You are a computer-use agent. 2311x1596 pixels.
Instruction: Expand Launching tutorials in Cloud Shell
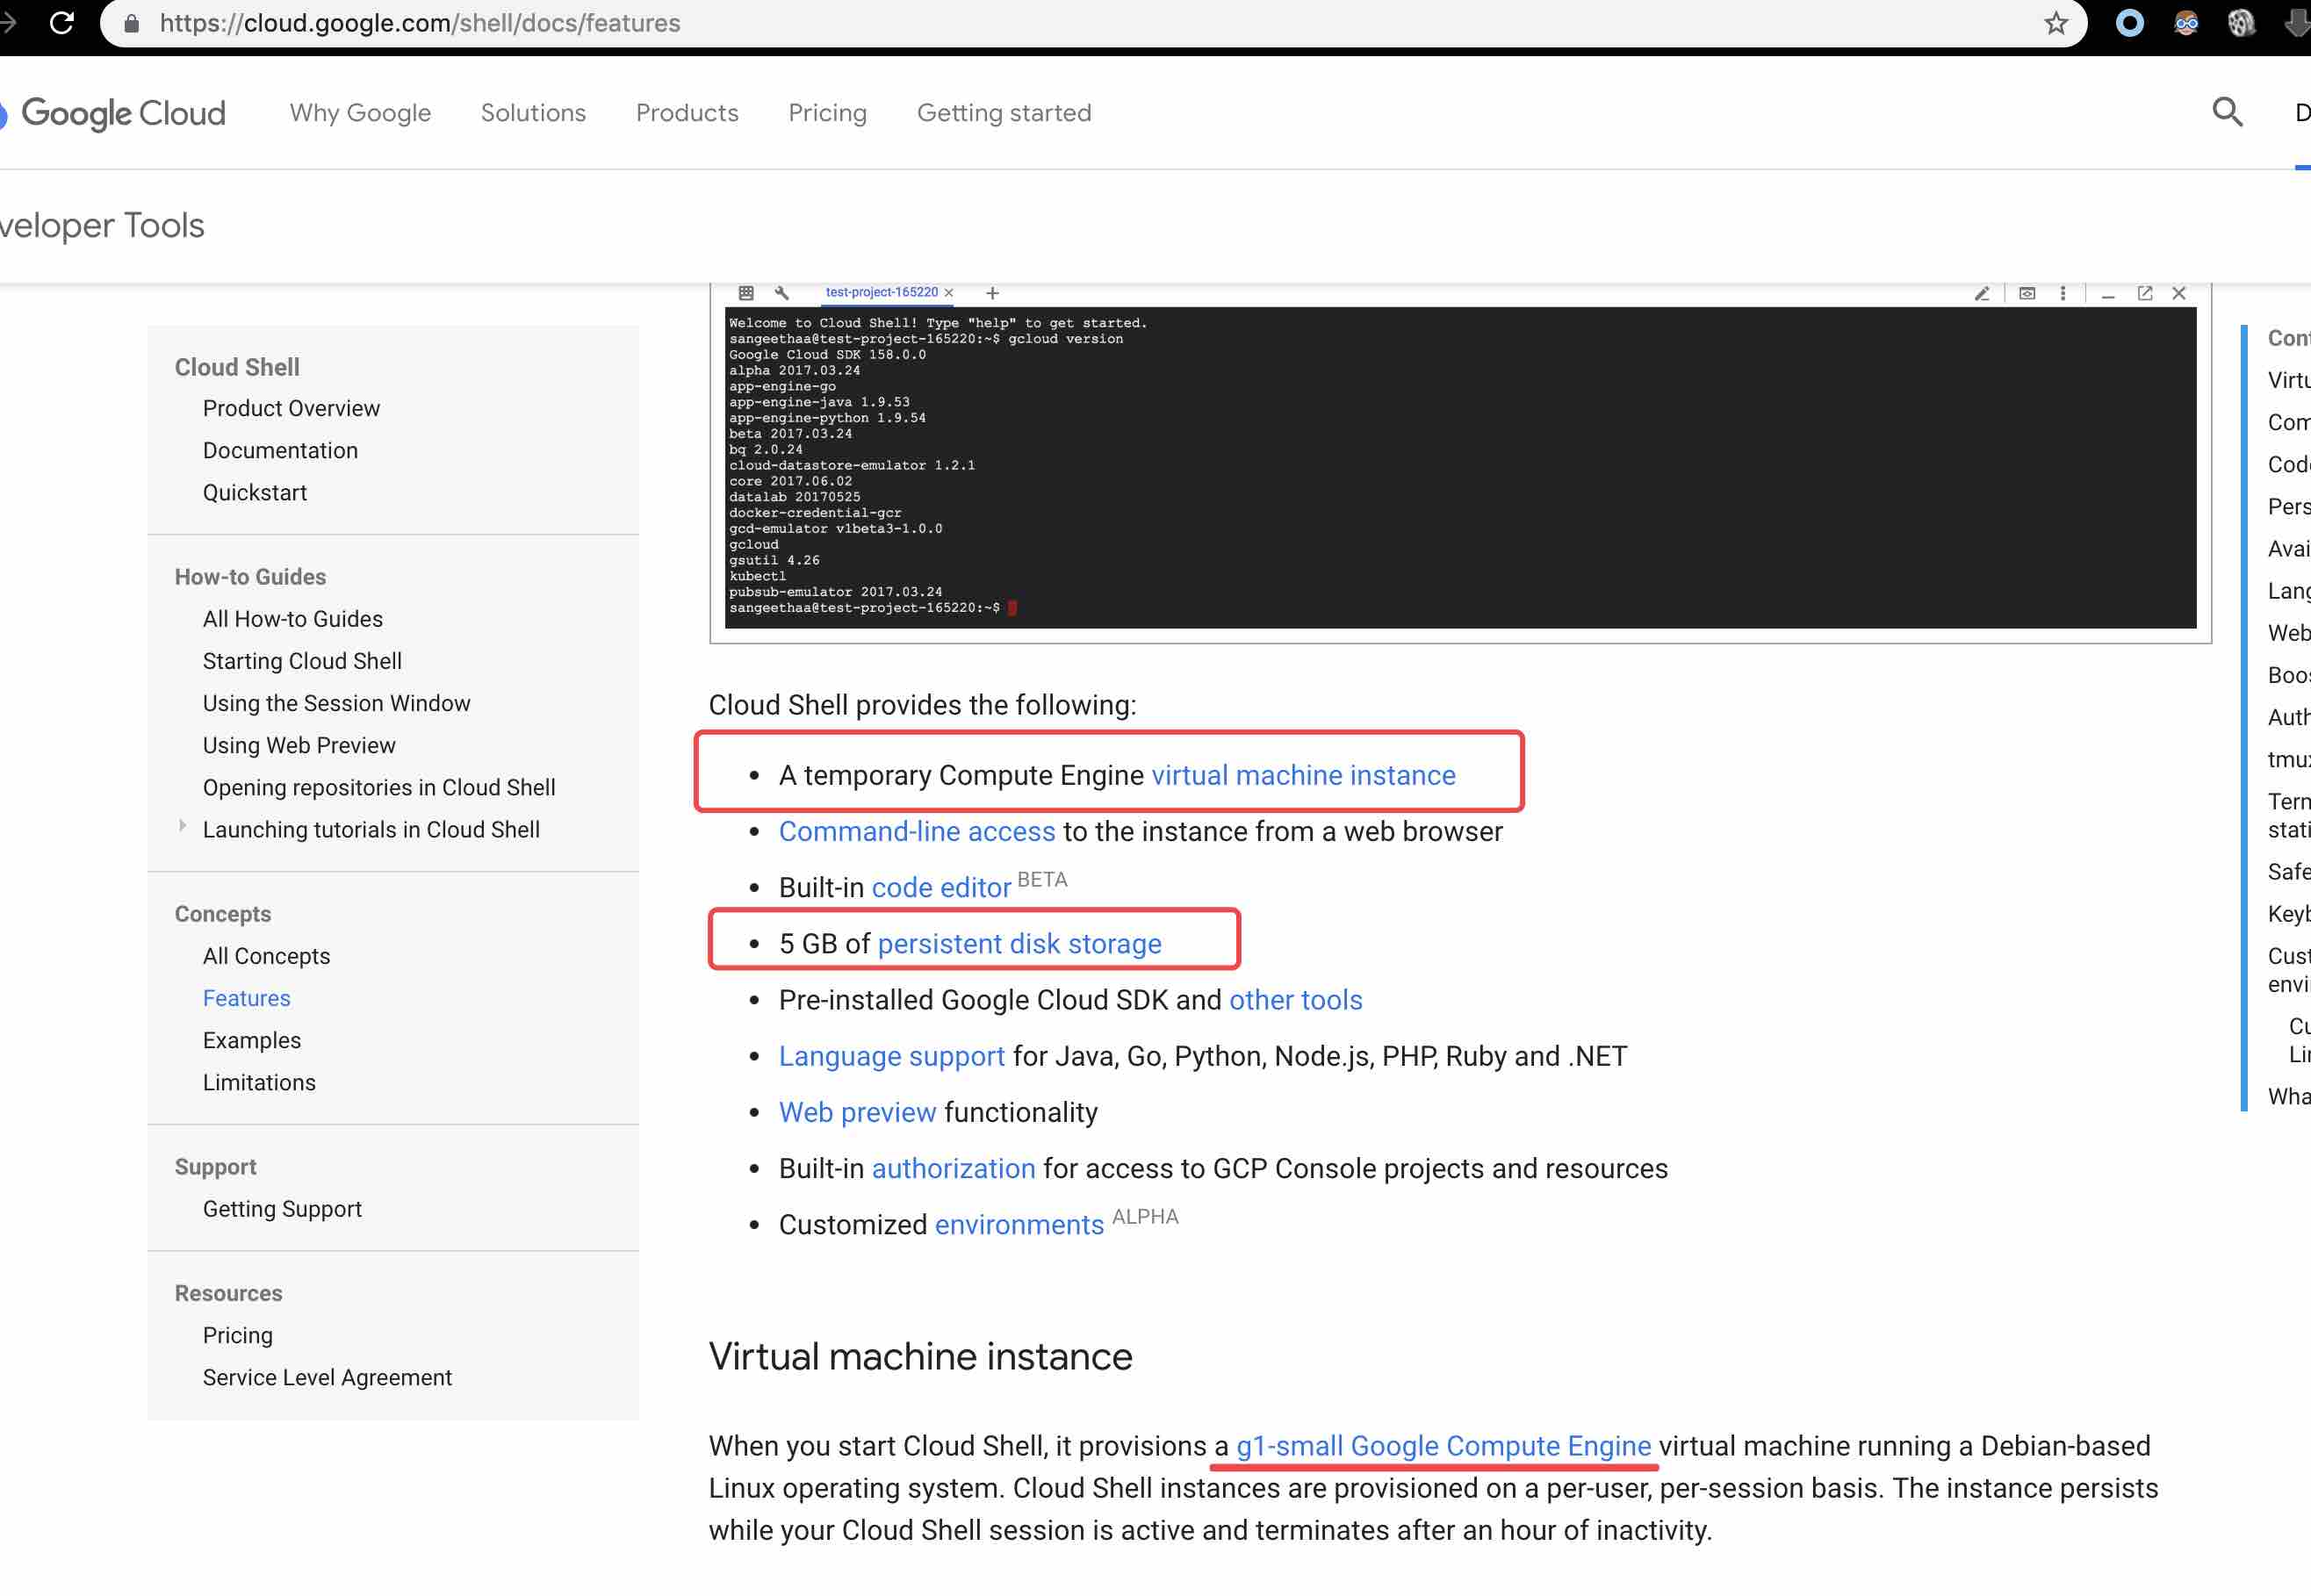[182, 826]
